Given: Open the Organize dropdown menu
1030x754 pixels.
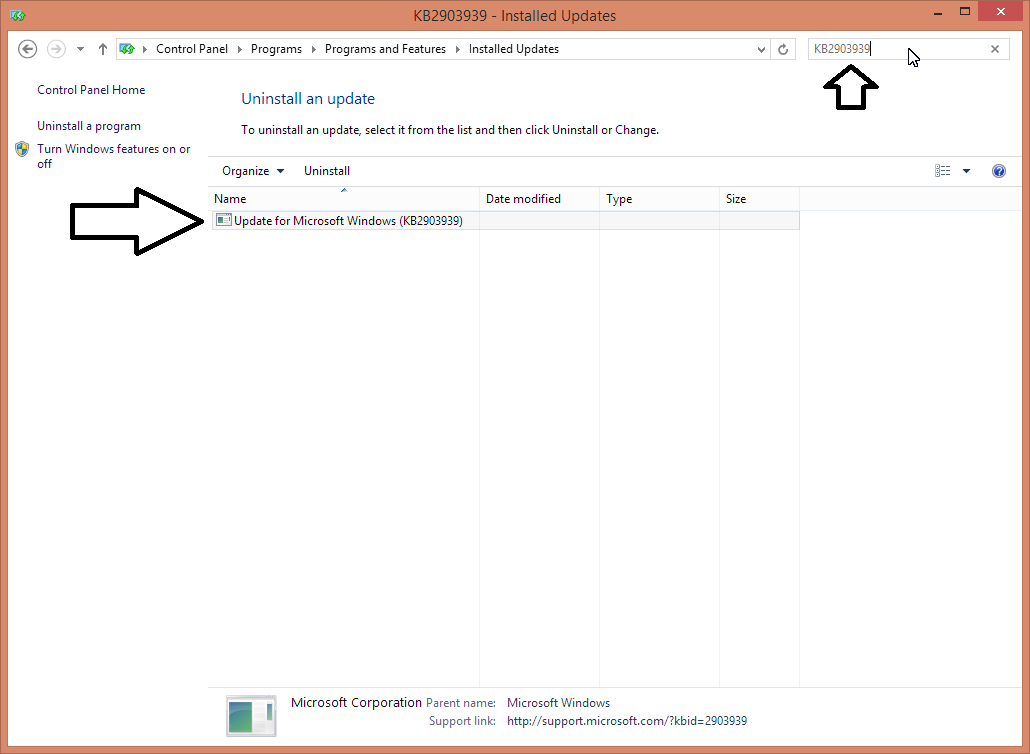Looking at the screenshot, I should (x=253, y=171).
